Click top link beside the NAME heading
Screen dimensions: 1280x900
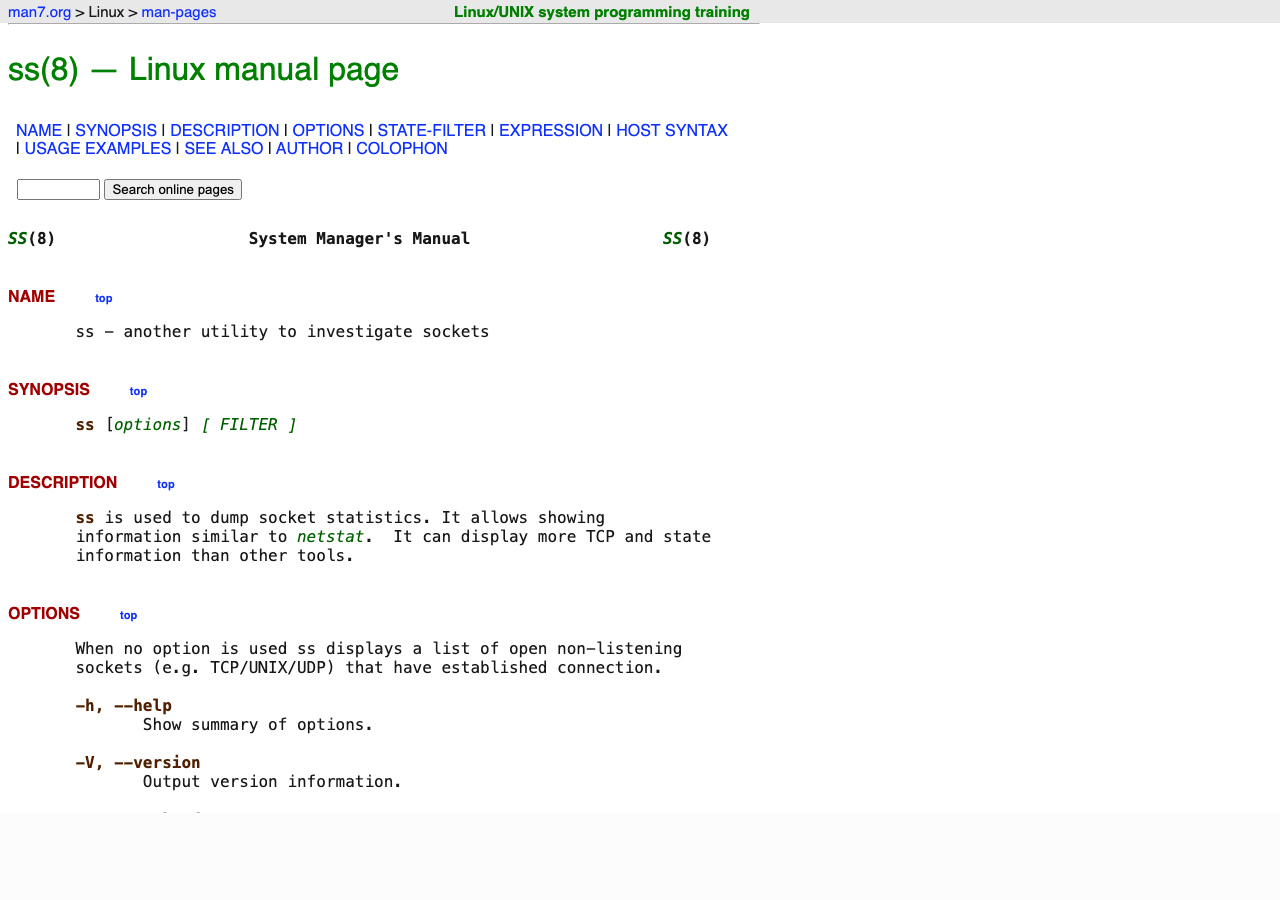(x=103, y=298)
